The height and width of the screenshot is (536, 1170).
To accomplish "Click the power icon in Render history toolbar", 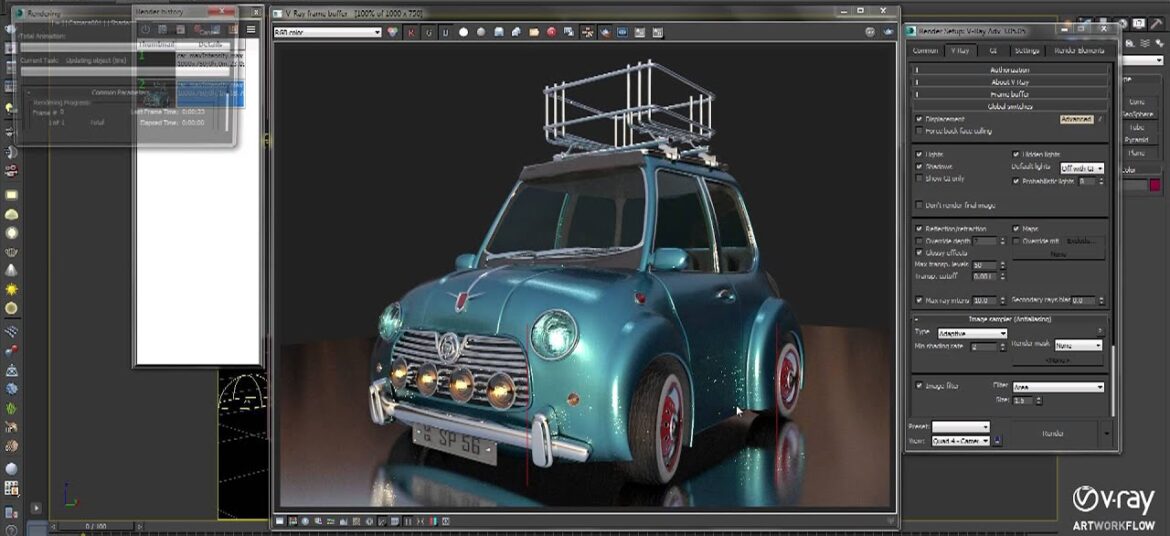I will (x=146, y=29).
